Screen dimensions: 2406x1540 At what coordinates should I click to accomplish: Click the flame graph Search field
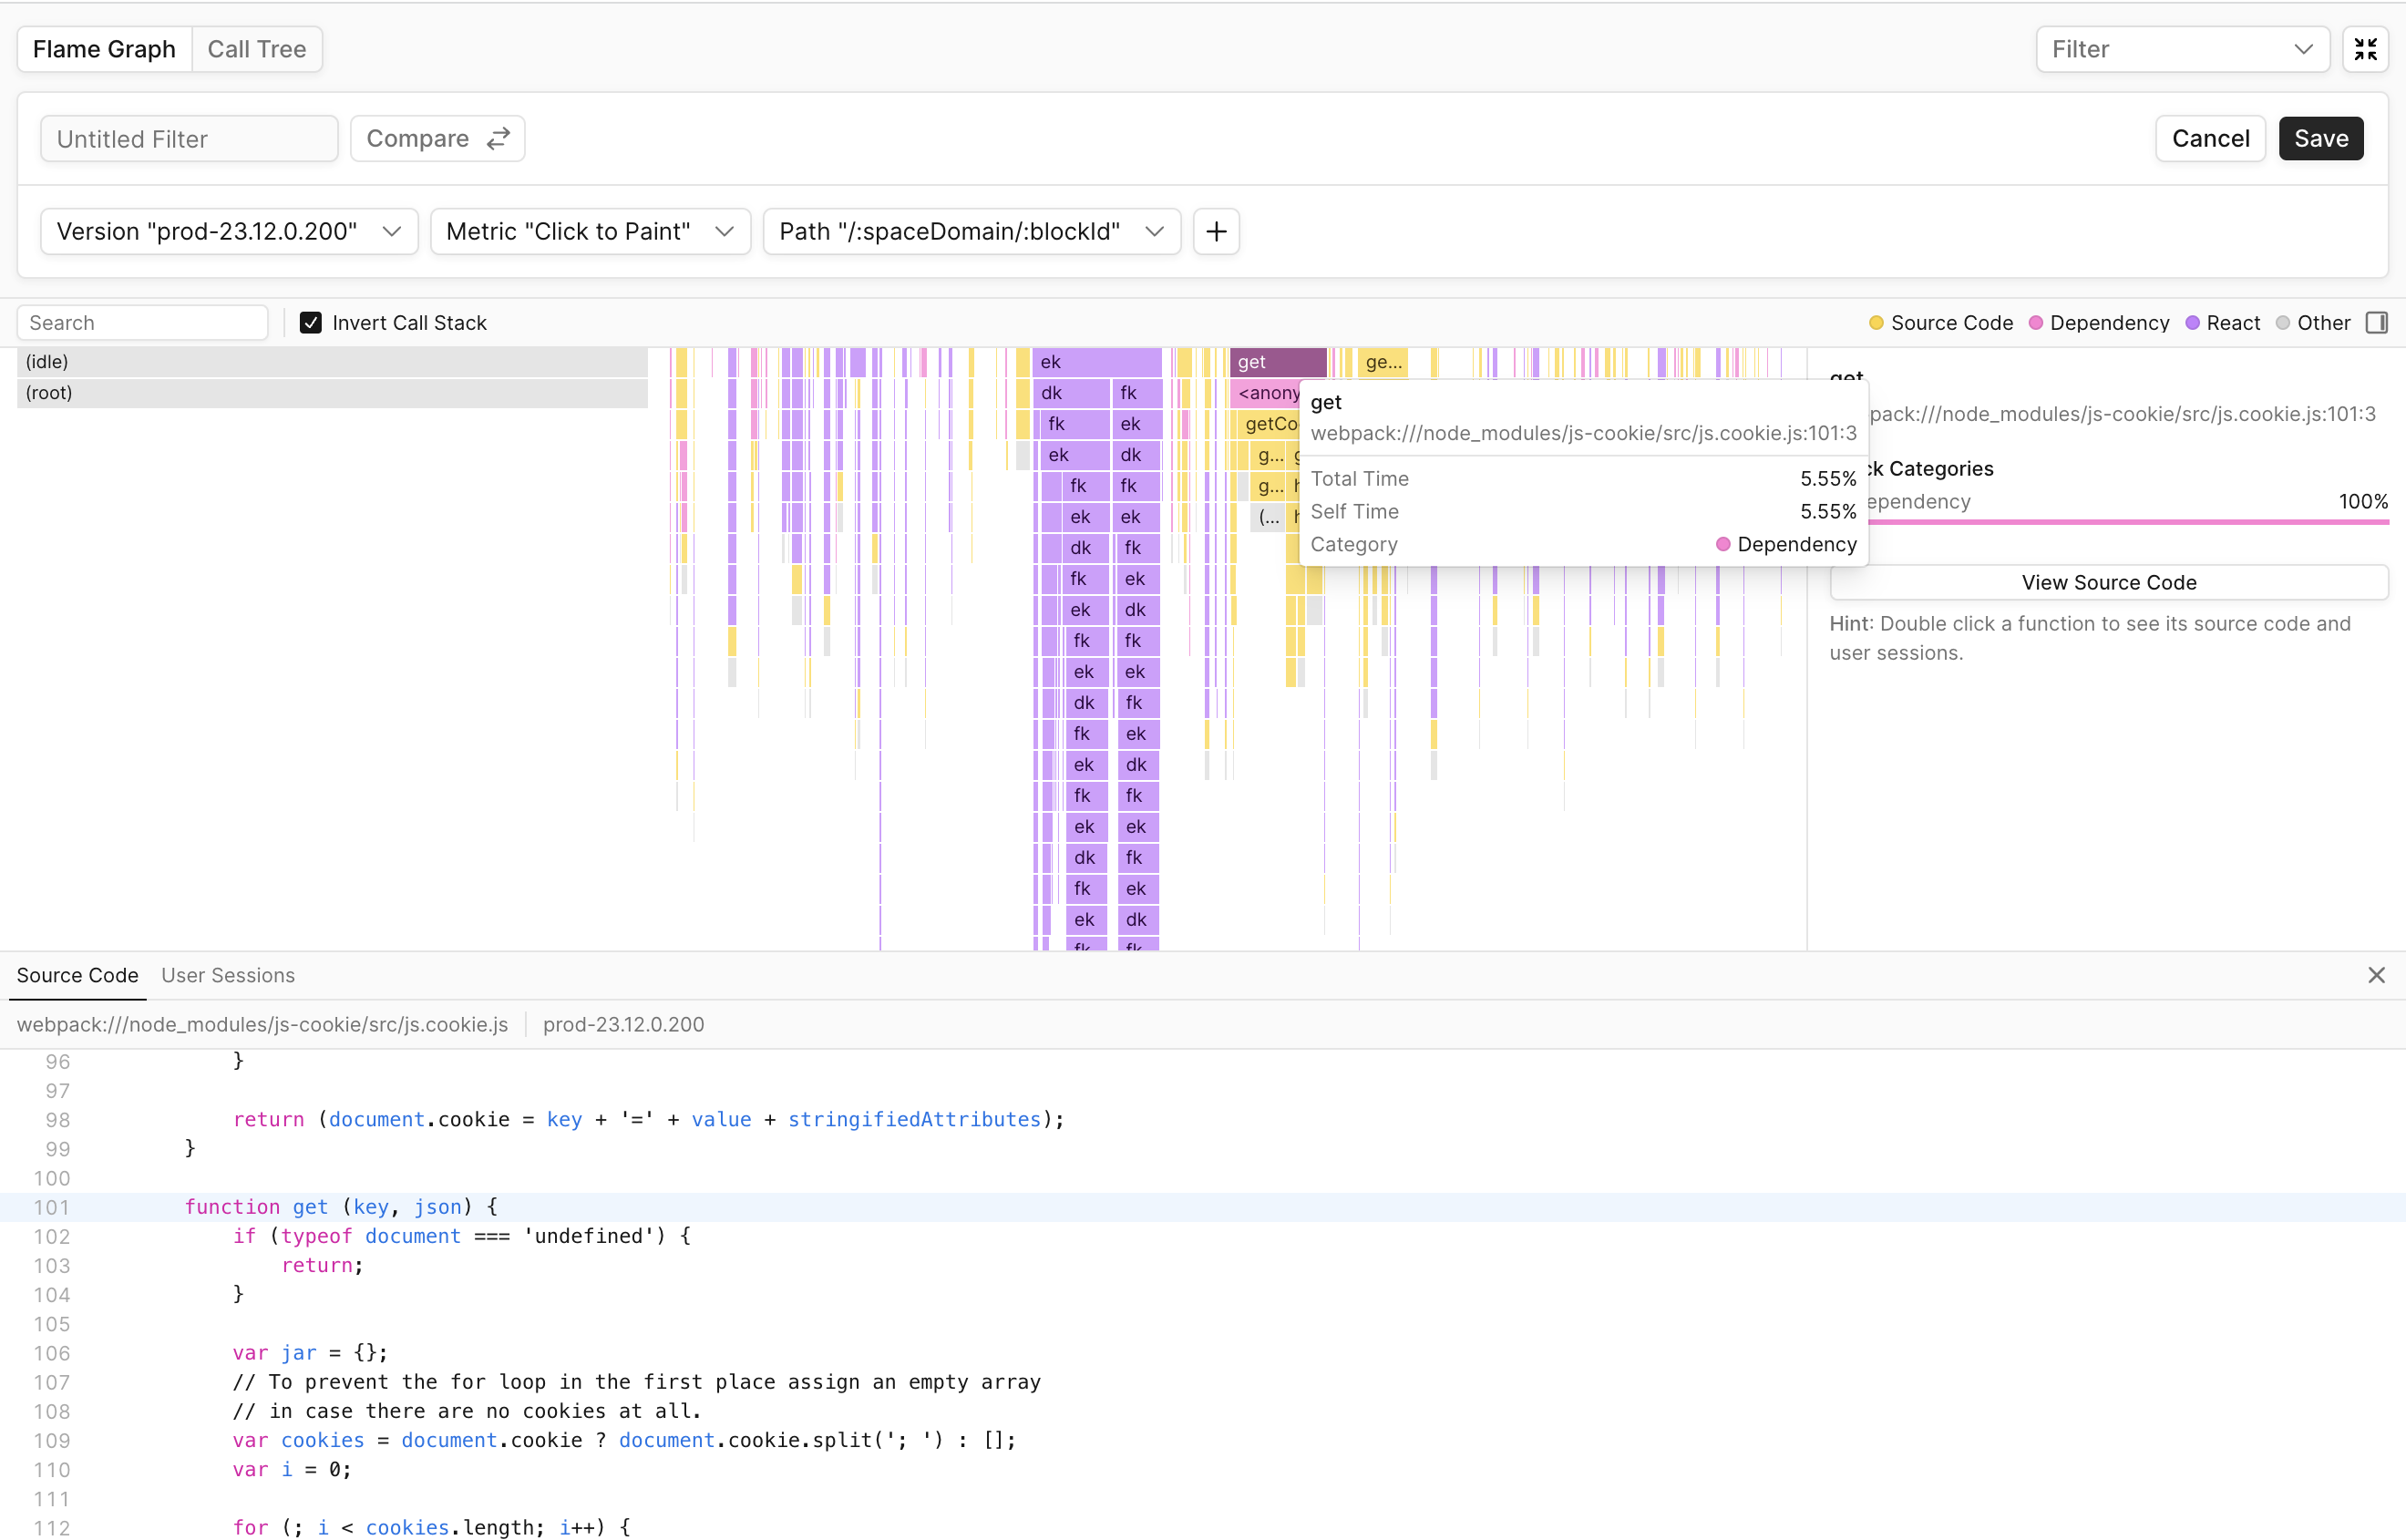point(143,322)
